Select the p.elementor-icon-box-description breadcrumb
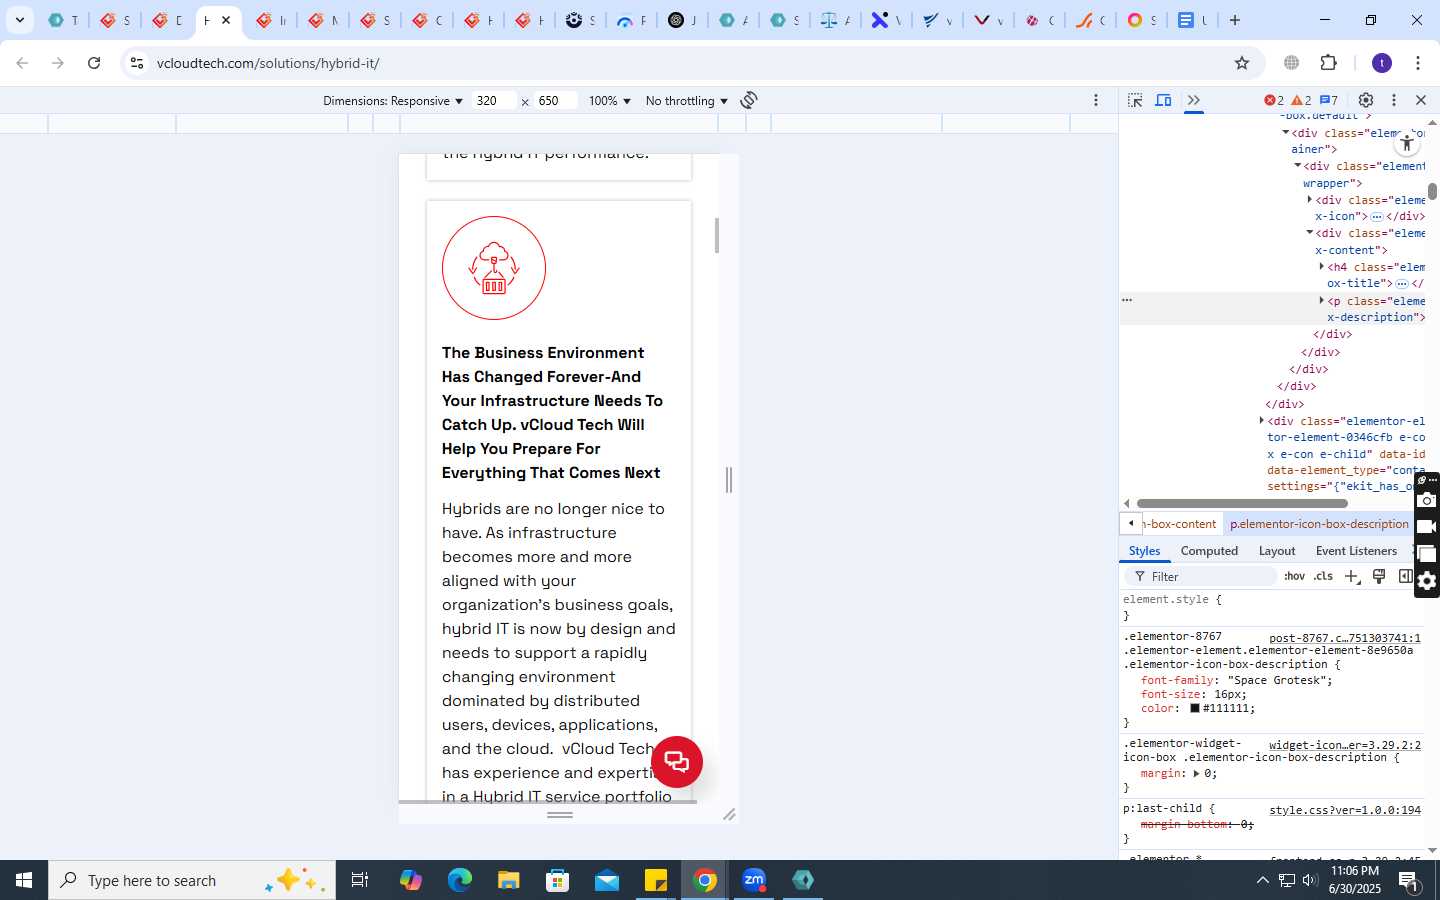Screen dimensions: 1440x900 (1319, 524)
